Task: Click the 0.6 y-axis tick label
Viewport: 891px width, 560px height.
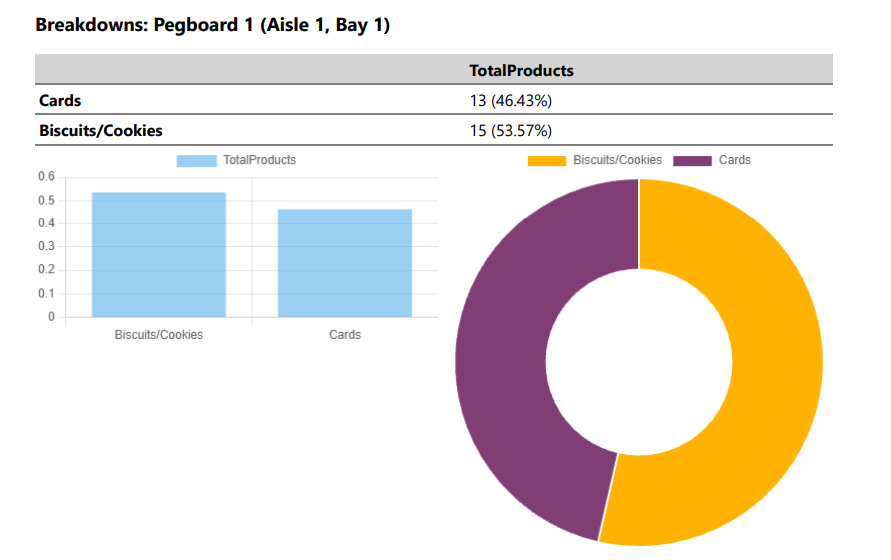Action: pyautogui.click(x=46, y=177)
